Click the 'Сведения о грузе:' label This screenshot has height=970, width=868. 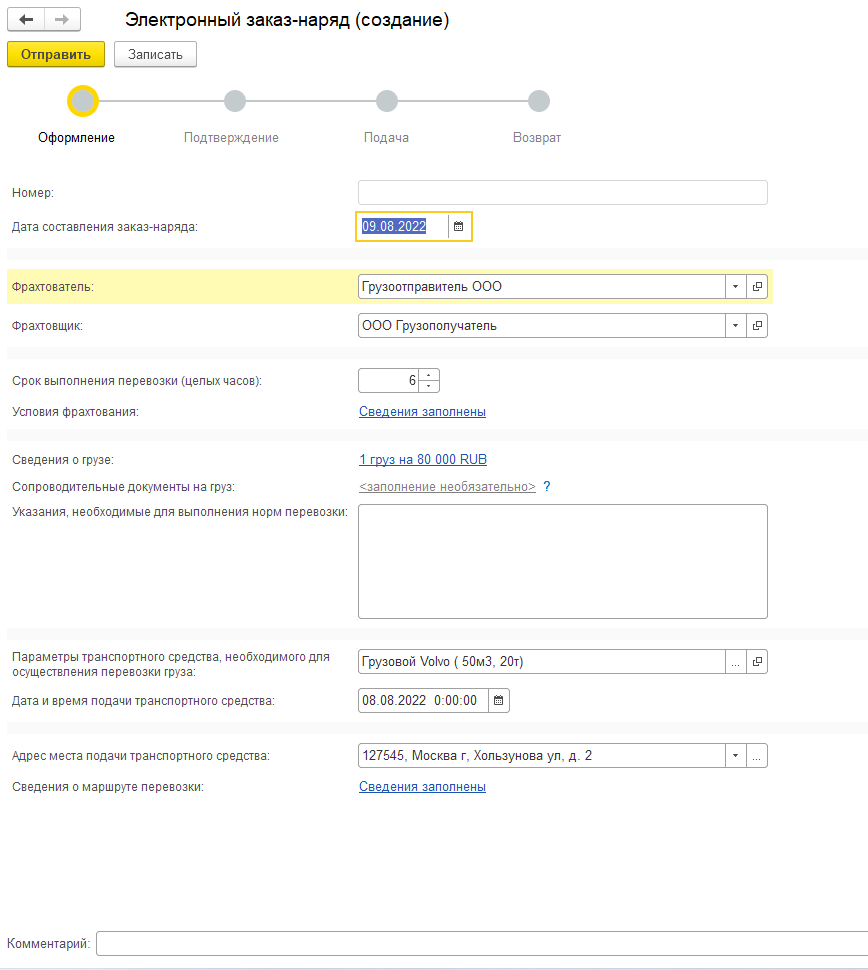[x=63, y=460]
